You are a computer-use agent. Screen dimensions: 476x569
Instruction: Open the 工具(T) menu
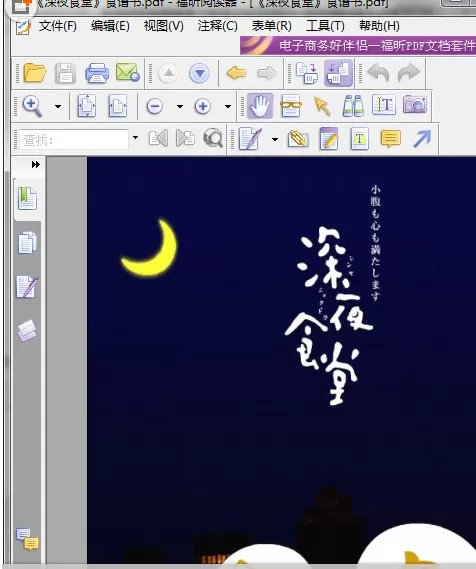click(325, 26)
